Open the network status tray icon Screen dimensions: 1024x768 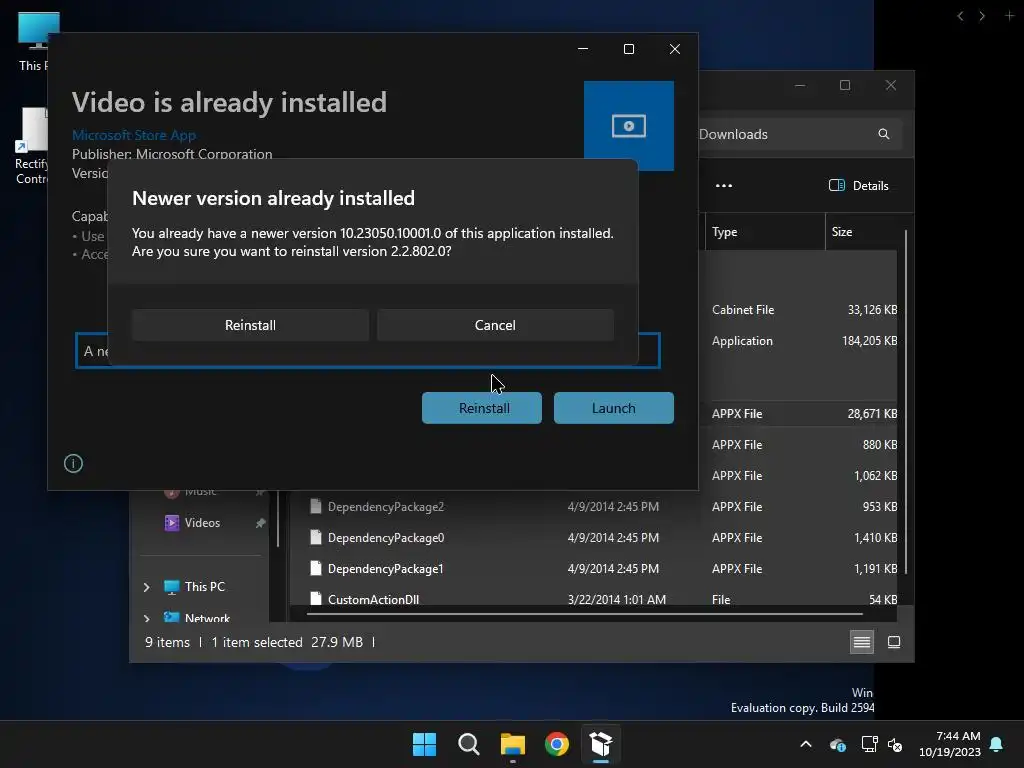(869, 744)
